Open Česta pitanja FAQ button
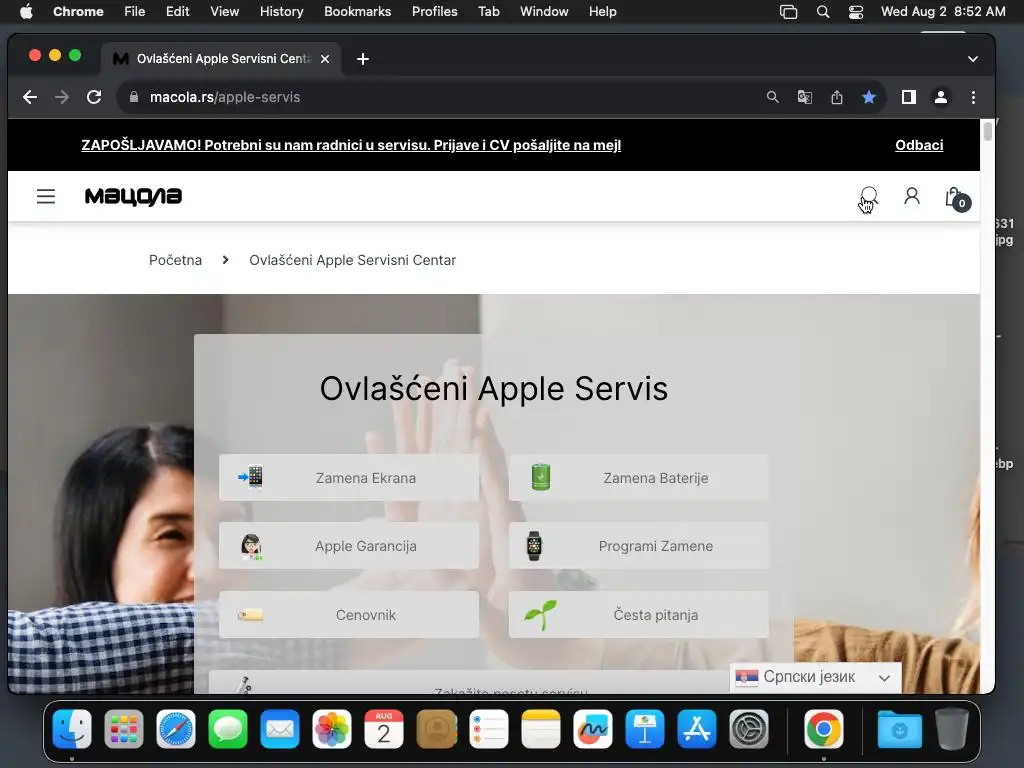The image size is (1024, 768). point(639,615)
